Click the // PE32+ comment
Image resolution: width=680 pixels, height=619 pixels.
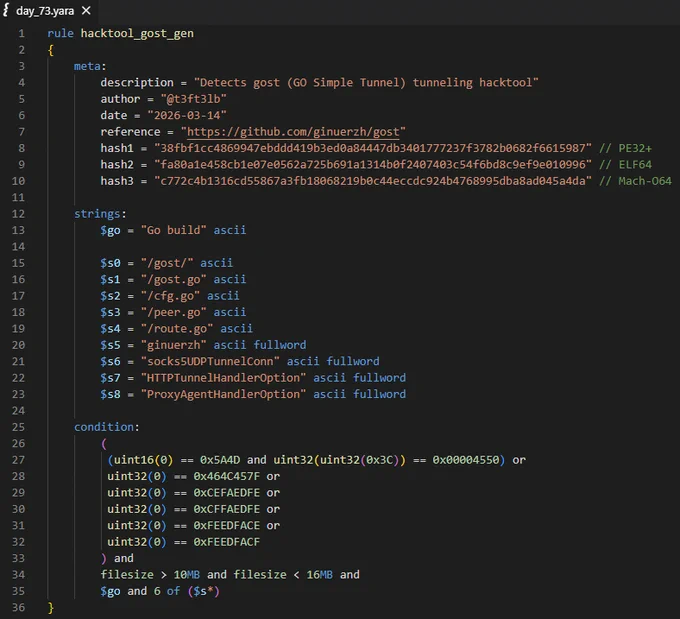(625, 148)
